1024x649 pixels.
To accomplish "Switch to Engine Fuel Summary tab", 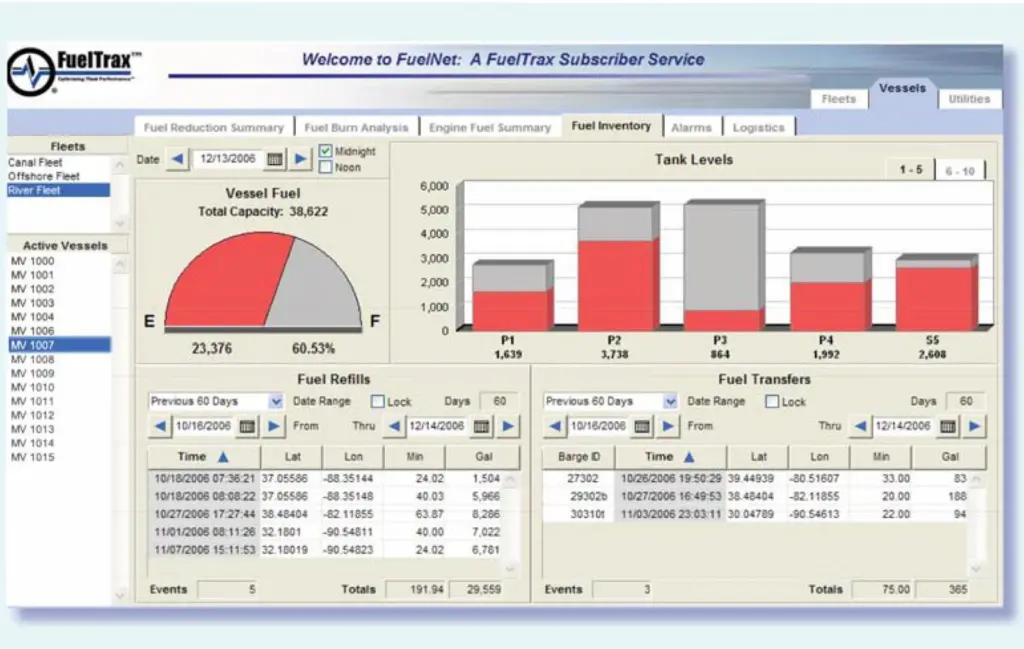I will (490, 127).
